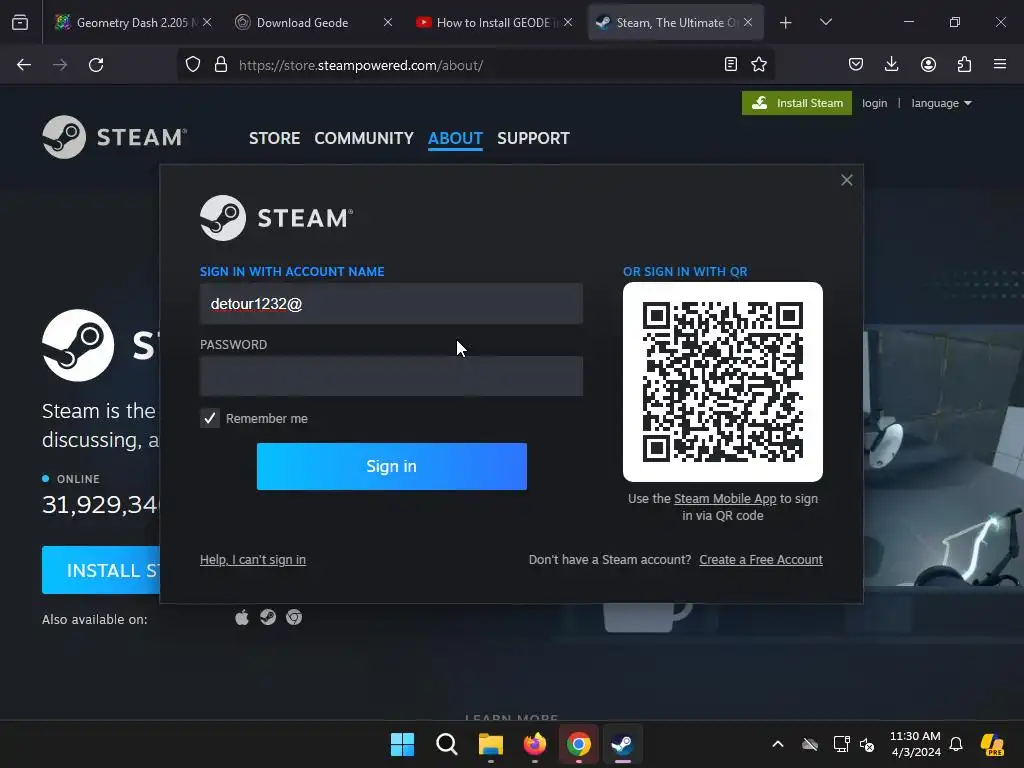Close the How to Install GEODE tab
This screenshot has width=1024, height=768.
tap(568, 22)
